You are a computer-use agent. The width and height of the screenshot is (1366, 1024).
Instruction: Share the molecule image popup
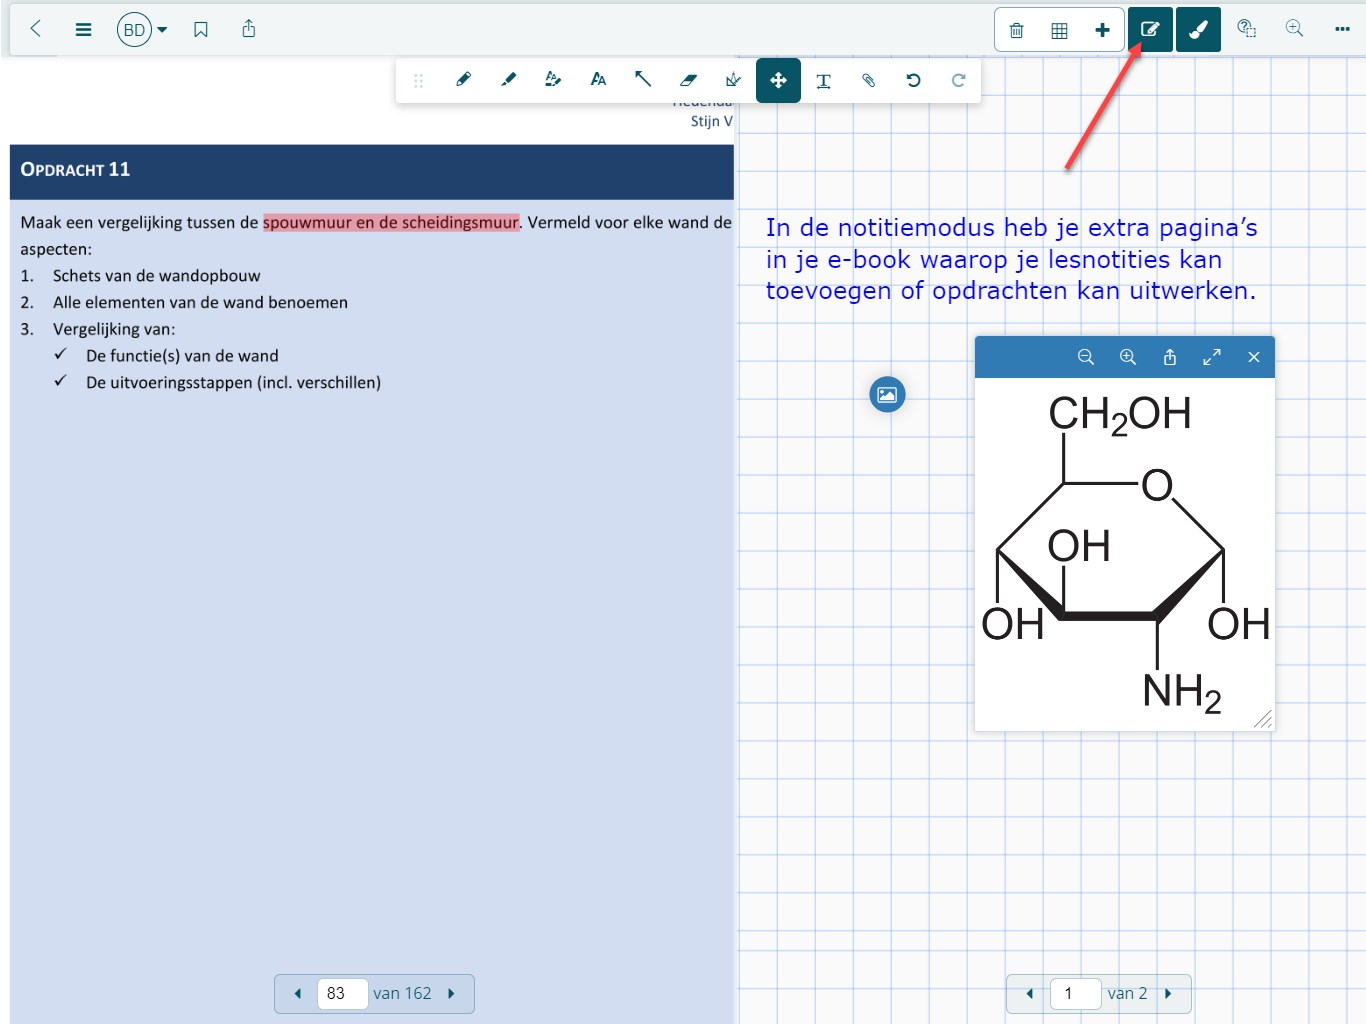(1170, 357)
